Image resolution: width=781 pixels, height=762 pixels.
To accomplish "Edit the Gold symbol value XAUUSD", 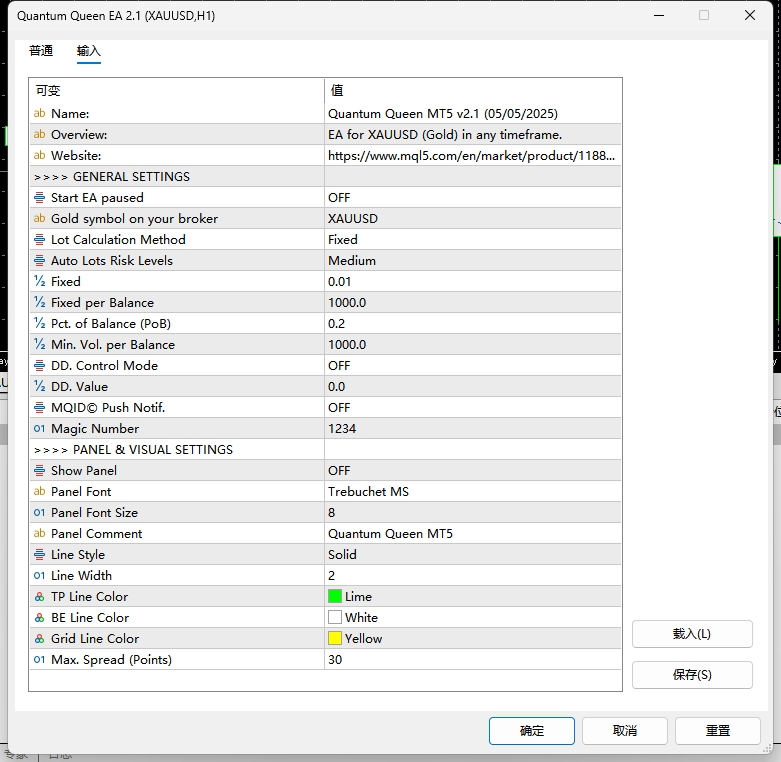I will pos(473,219).
